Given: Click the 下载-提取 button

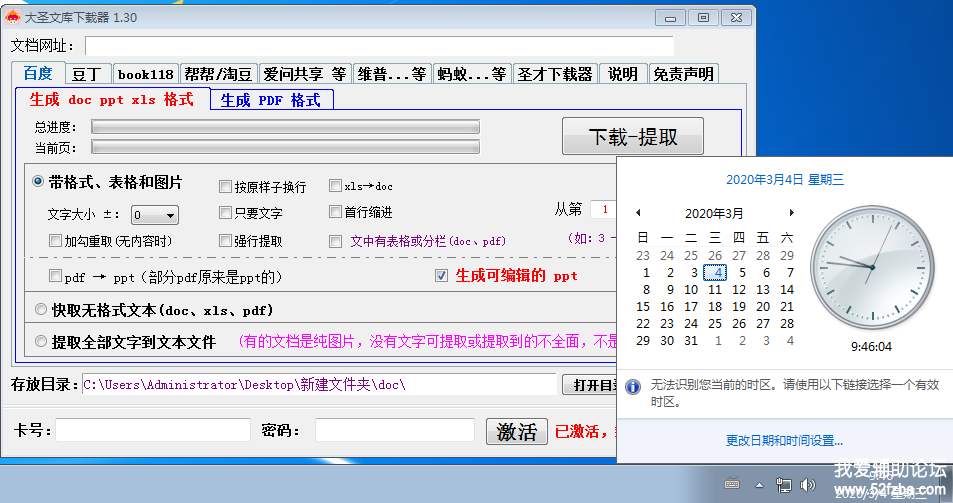Looking at the screenshot, I should click(633, 137).
